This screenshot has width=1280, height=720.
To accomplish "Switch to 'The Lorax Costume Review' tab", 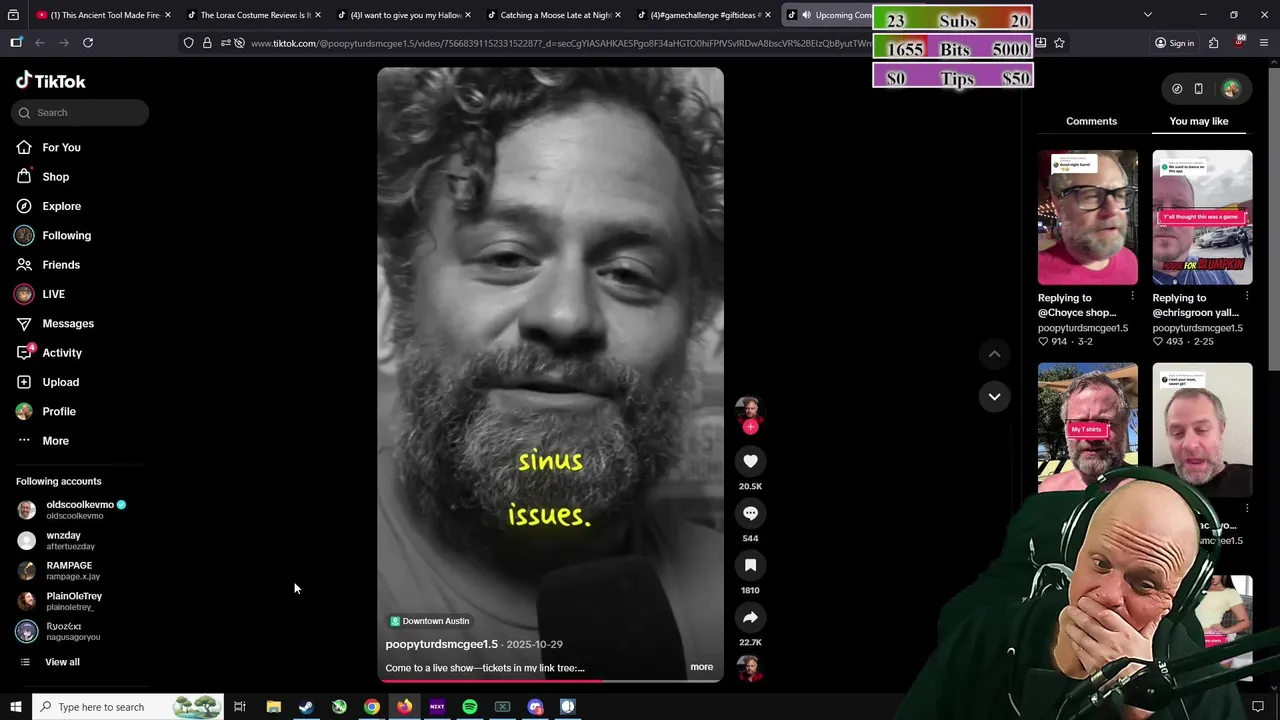I will pyautogui.click(x=254, y=15).
